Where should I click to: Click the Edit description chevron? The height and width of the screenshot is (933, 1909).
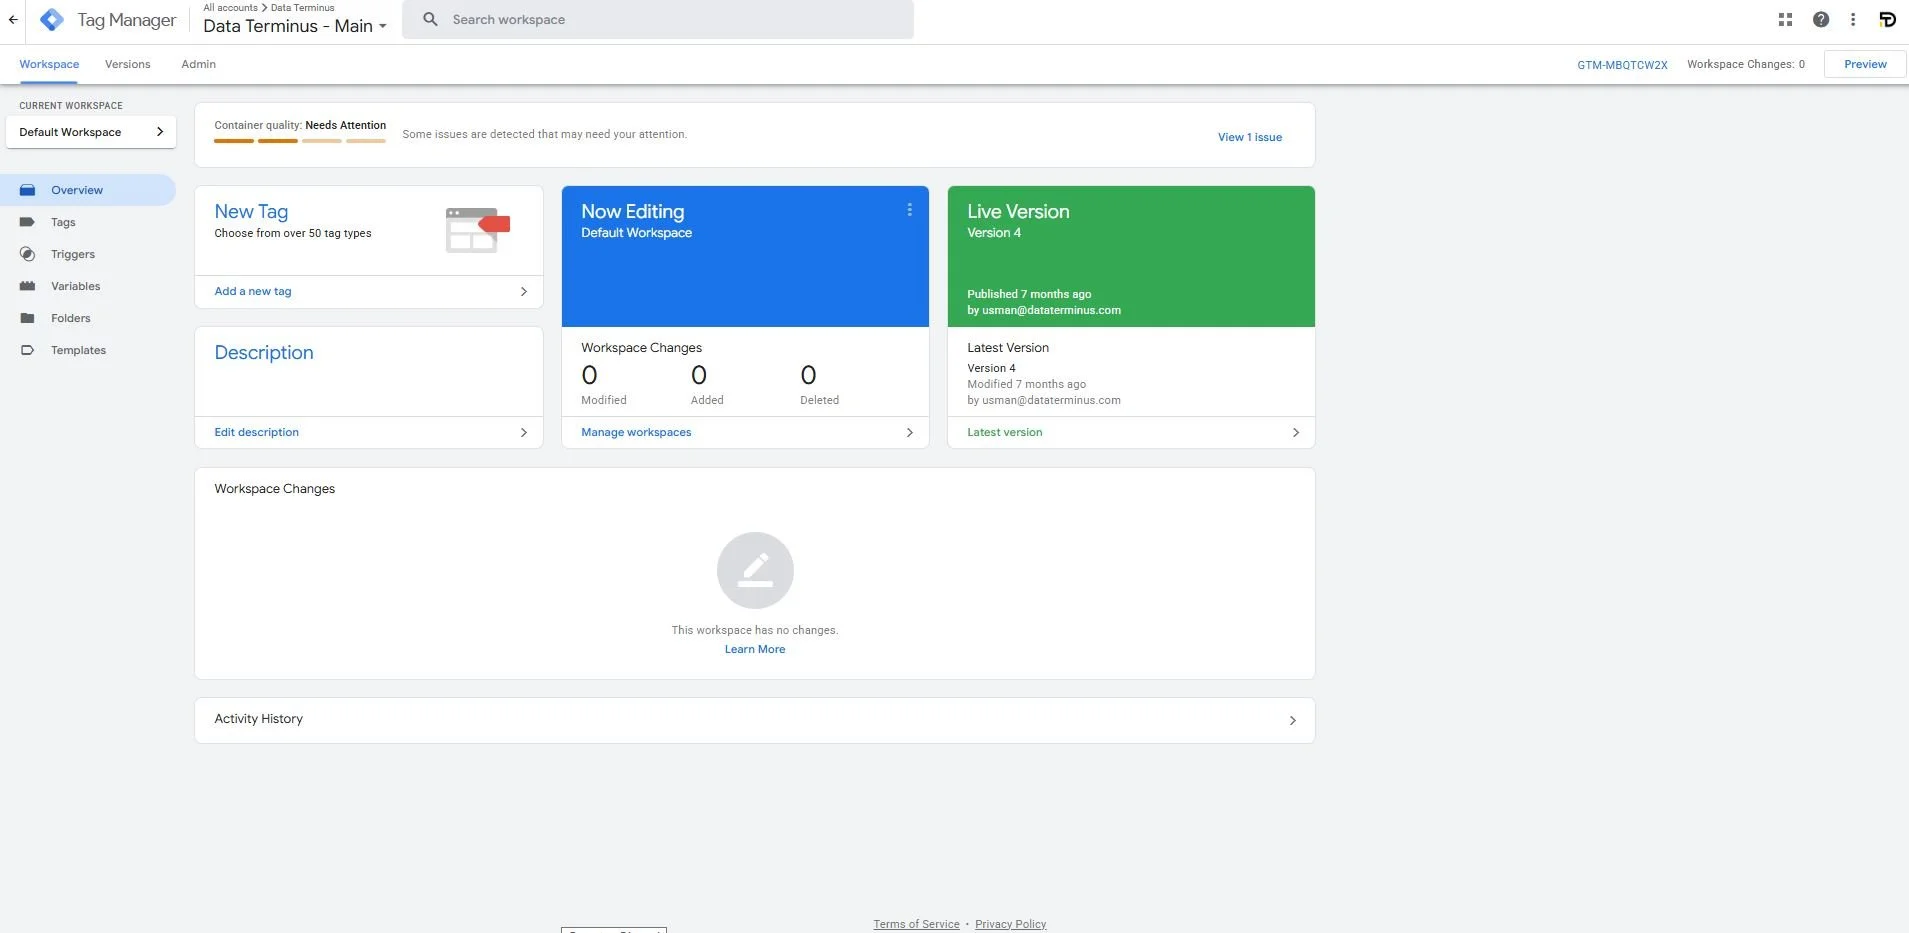click(x=523, y=432)
